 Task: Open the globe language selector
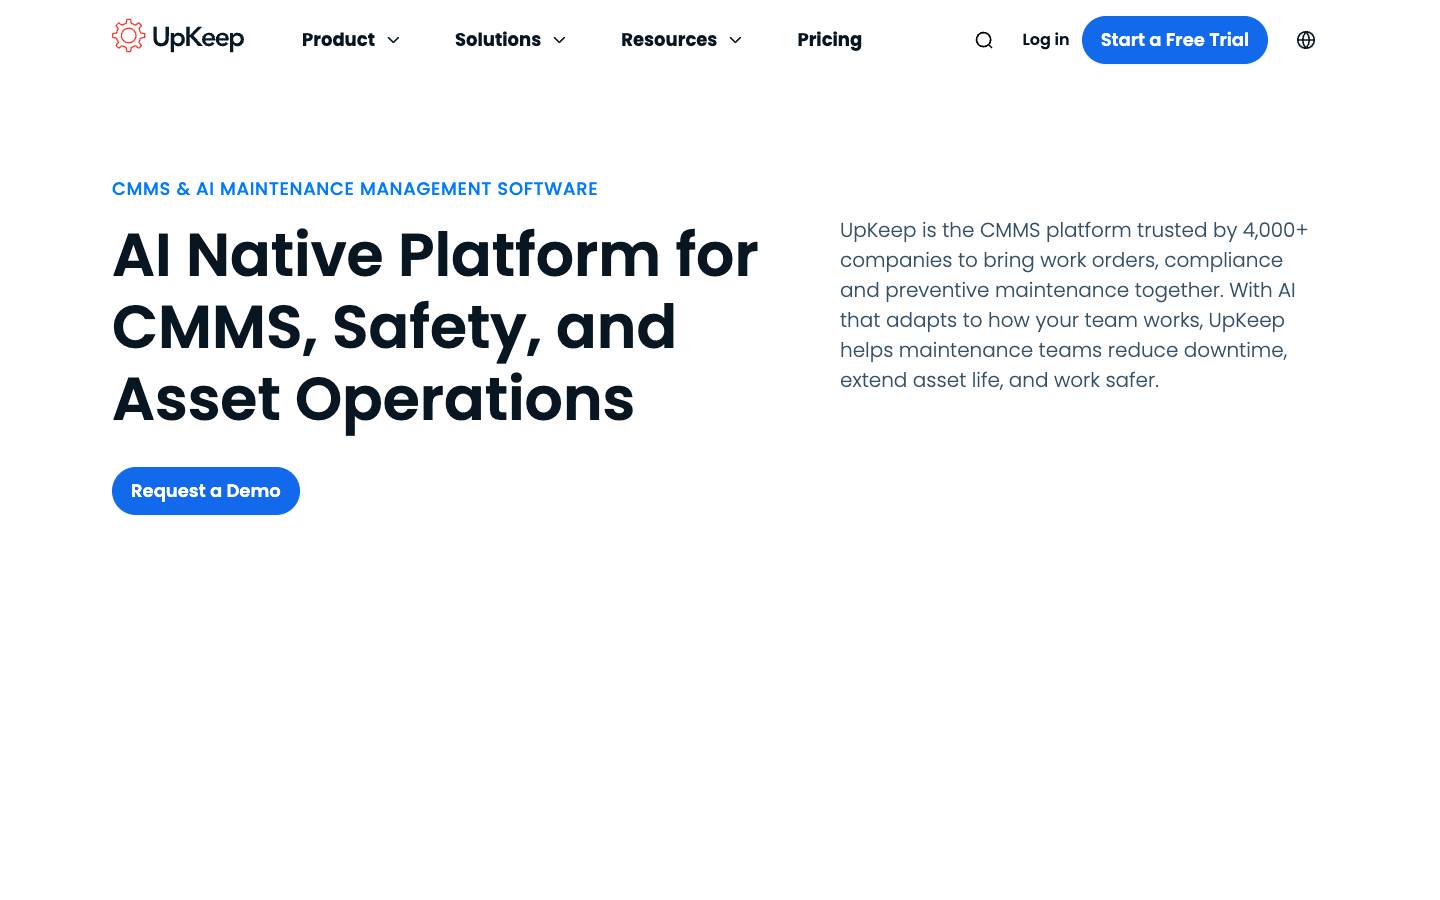click(1306, 40)
